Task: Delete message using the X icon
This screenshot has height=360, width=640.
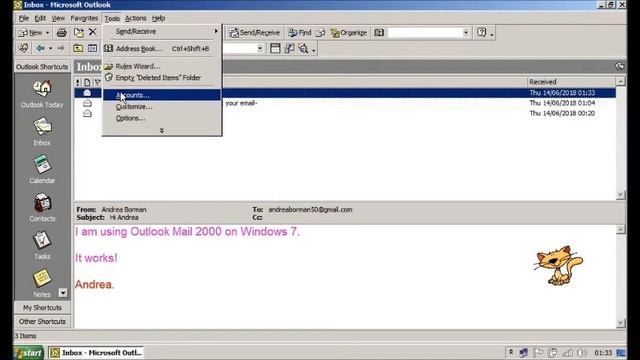Action: [x=93, y=32]
